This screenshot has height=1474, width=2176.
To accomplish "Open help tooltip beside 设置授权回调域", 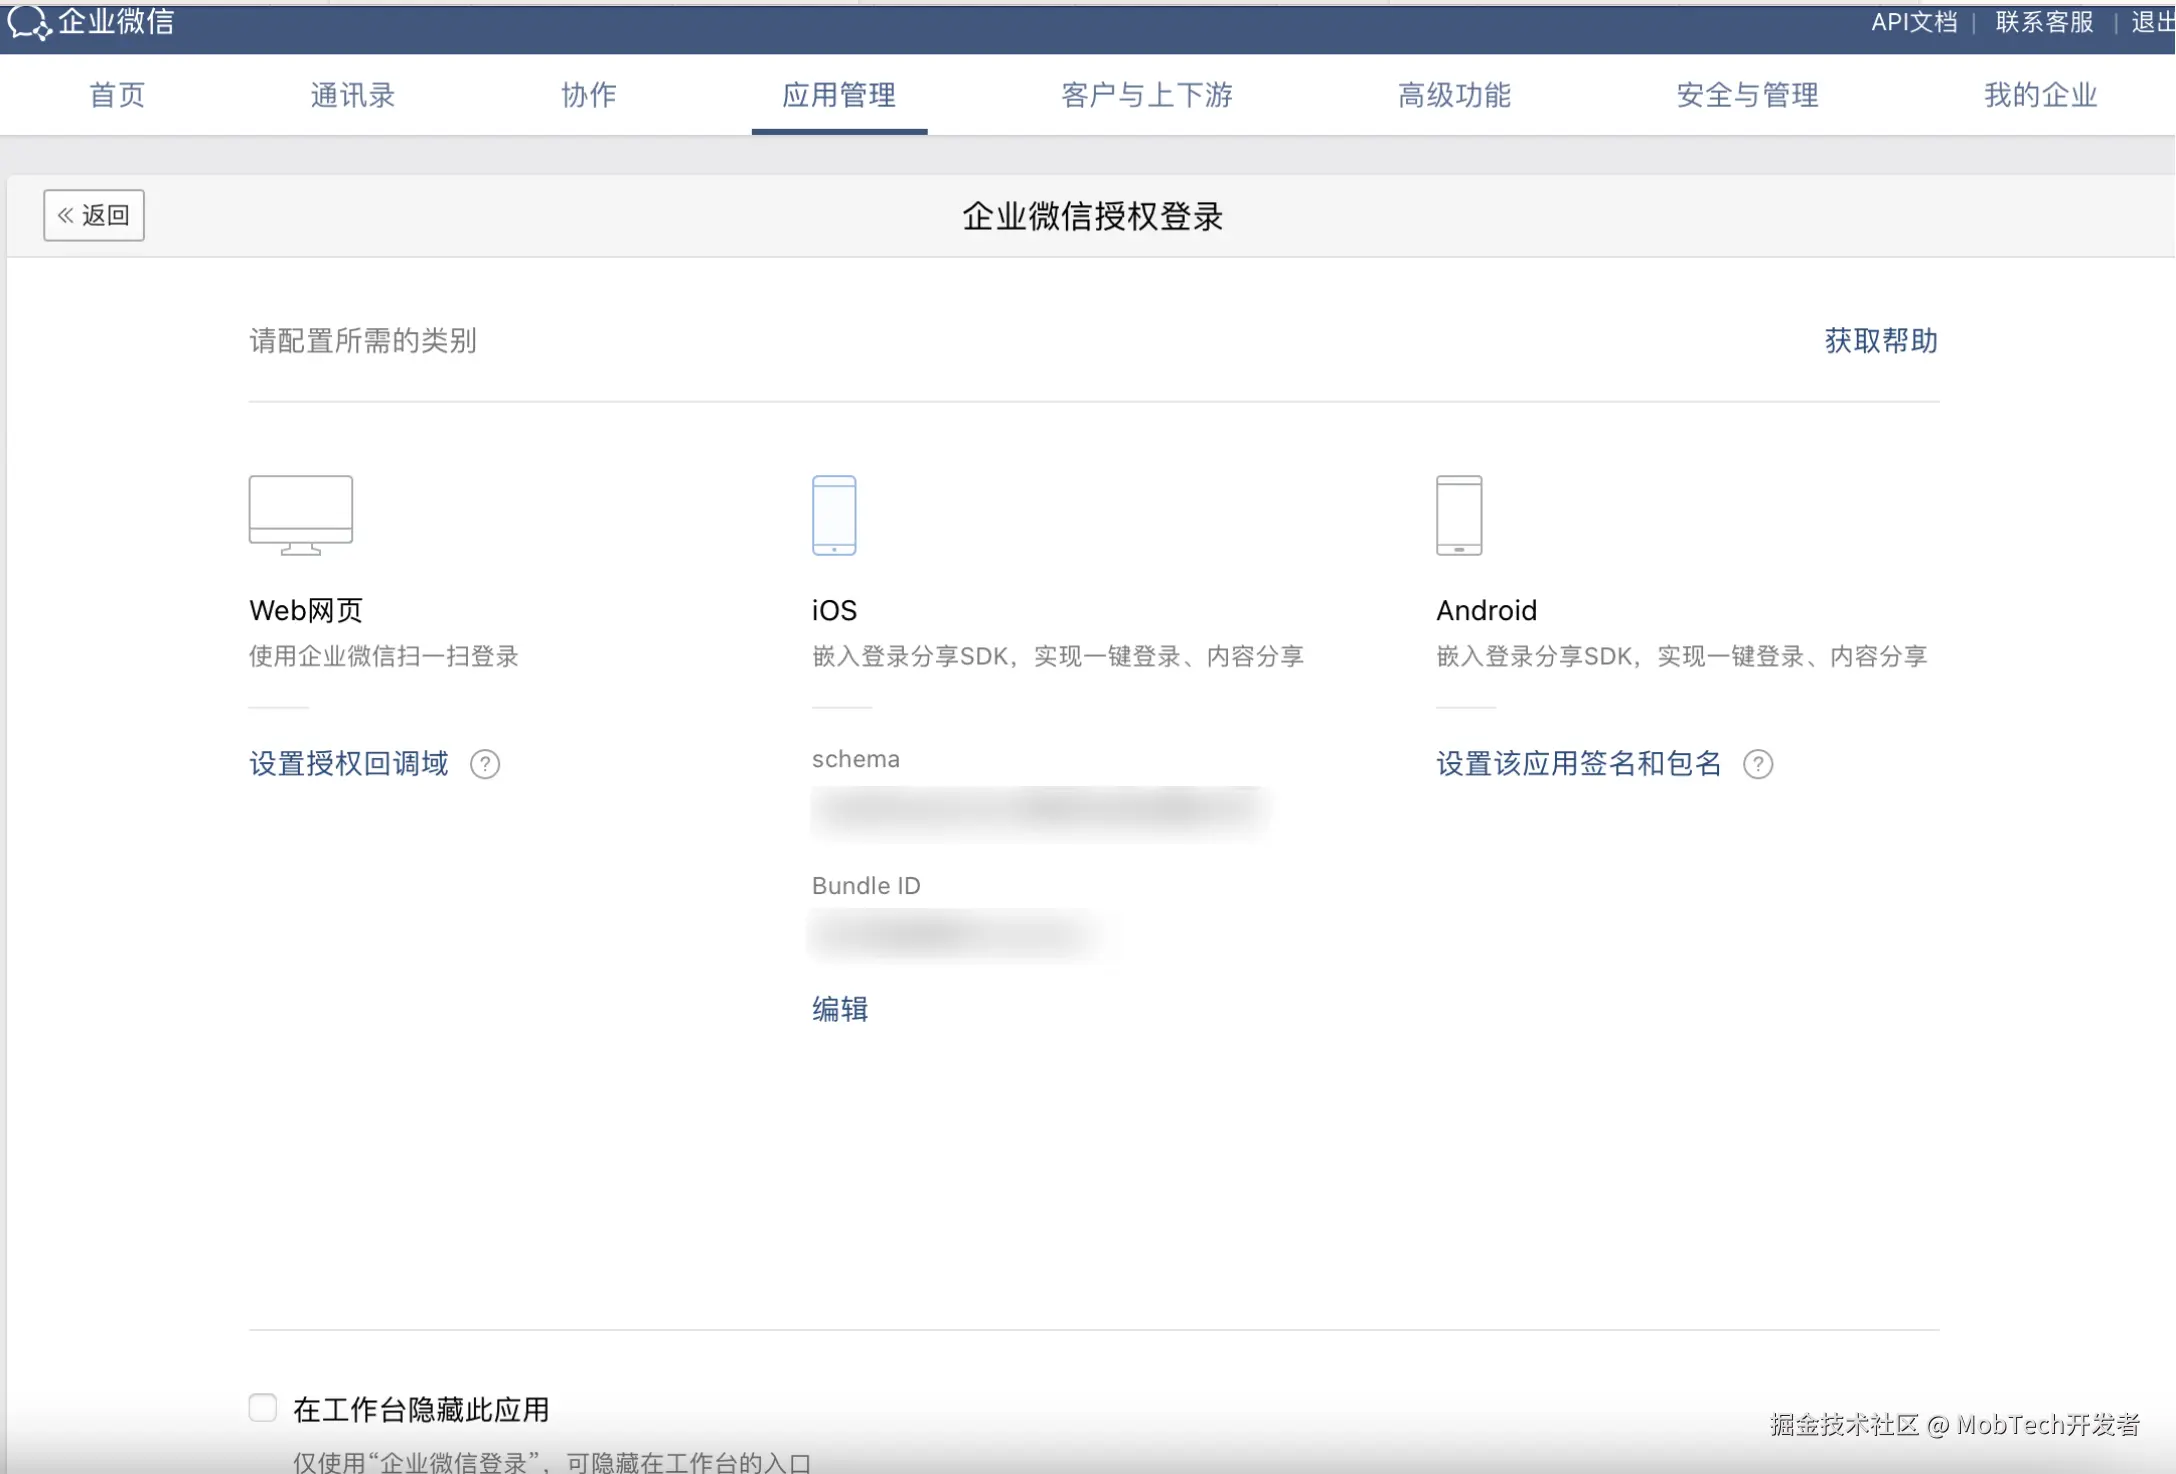I will point(485,764).
